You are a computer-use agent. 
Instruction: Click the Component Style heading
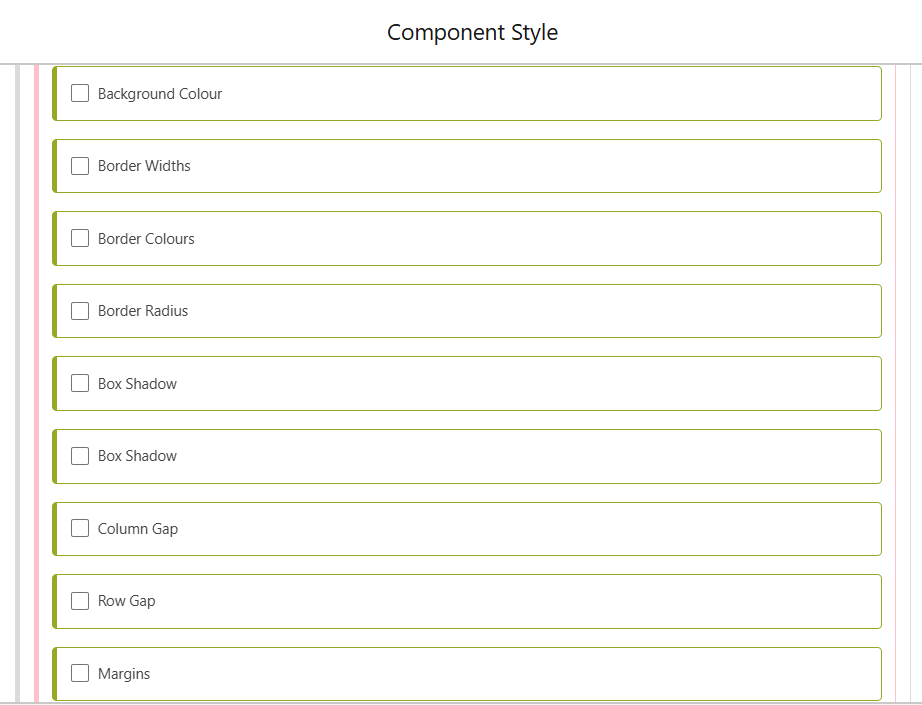pyautogui.click(x=472, y=32)
